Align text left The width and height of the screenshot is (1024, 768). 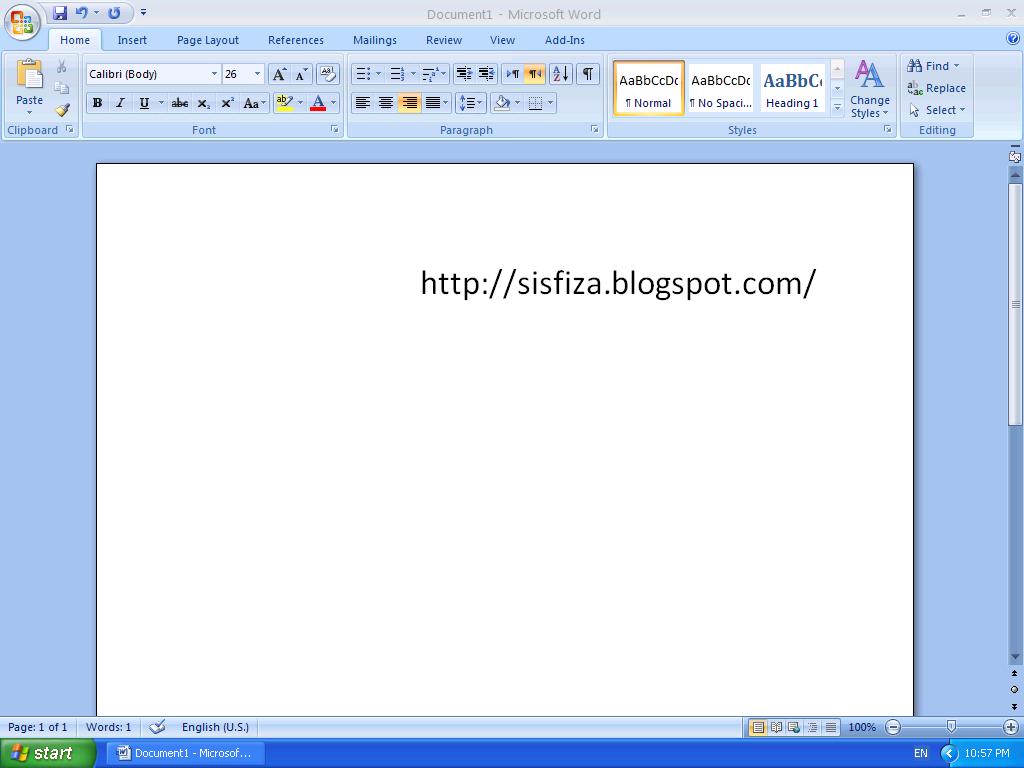click(362, 103)
